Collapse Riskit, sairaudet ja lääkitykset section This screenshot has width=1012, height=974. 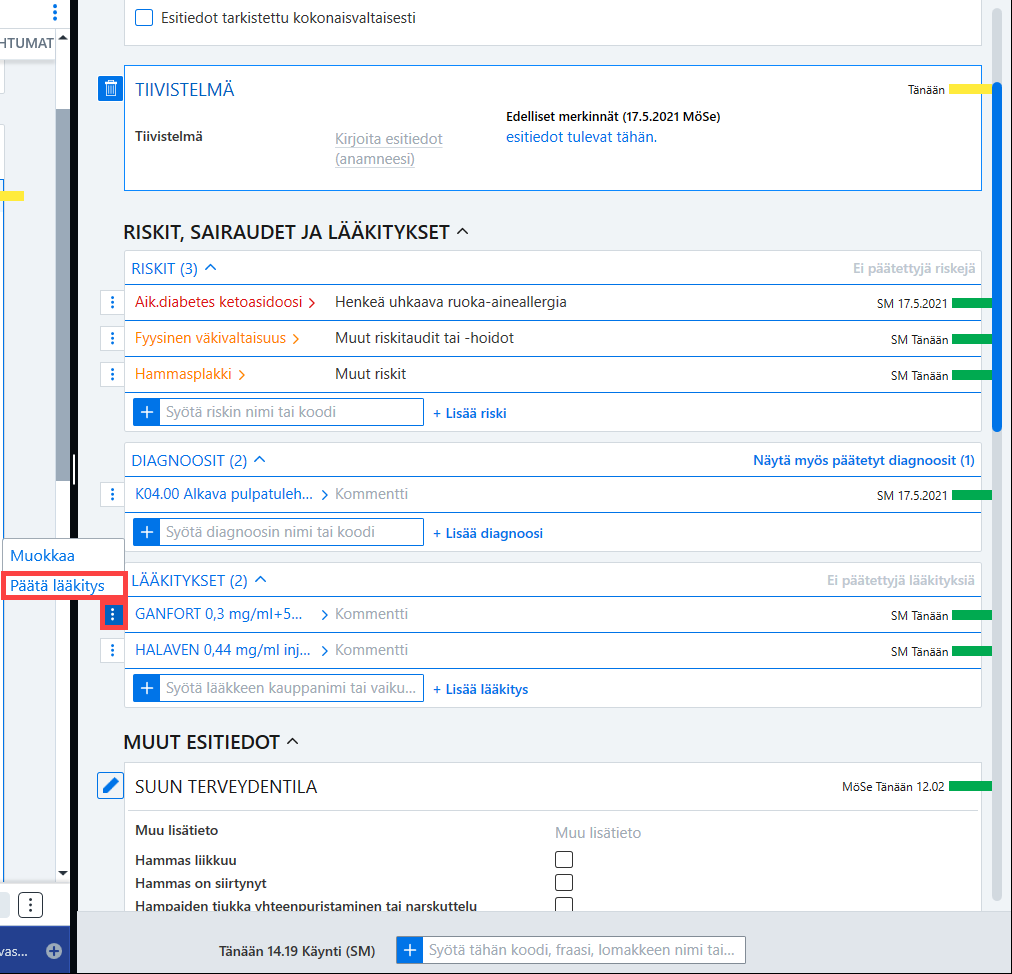pos(463,231)
